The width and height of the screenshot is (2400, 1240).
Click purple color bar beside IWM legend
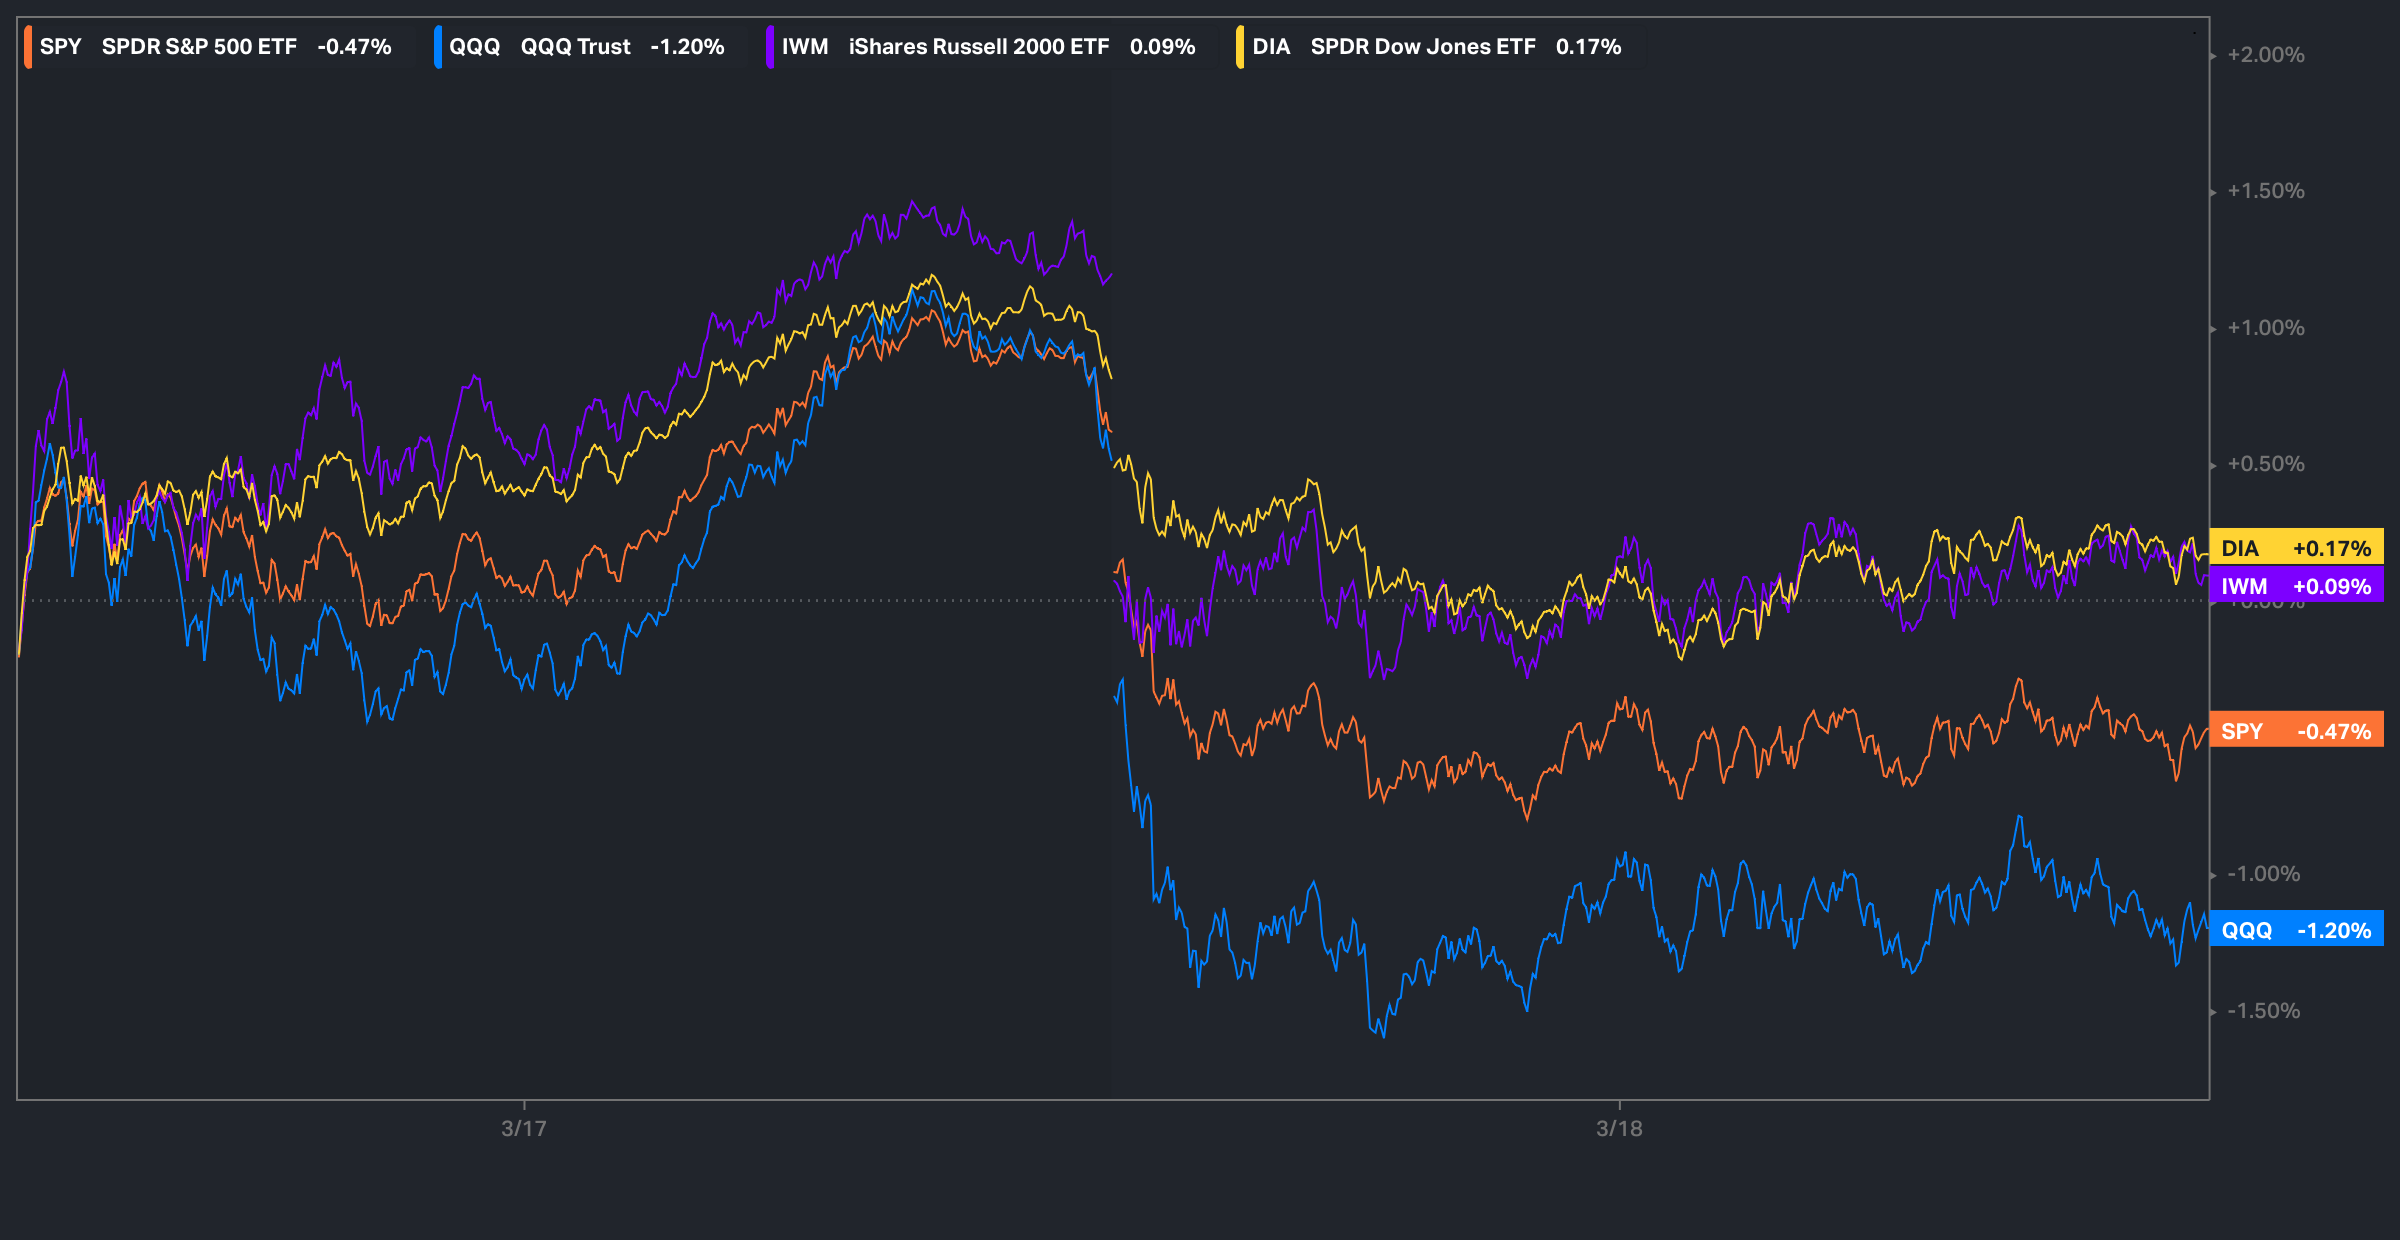(x=770, y=47)
